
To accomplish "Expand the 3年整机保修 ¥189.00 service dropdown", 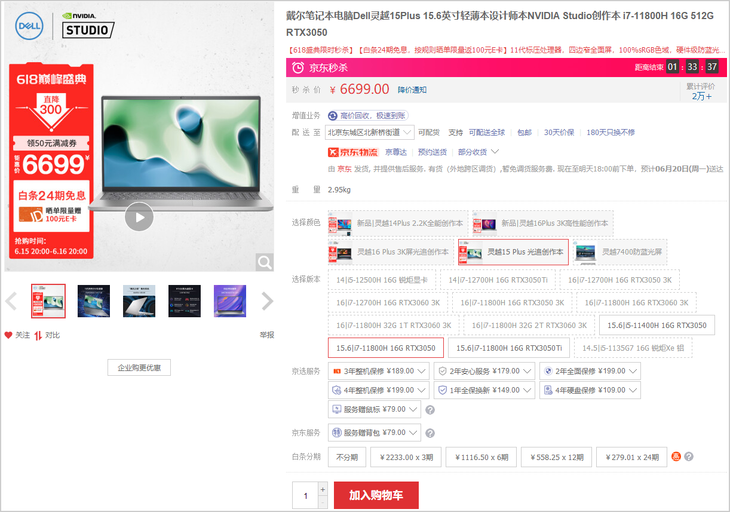I will (421, 370).
